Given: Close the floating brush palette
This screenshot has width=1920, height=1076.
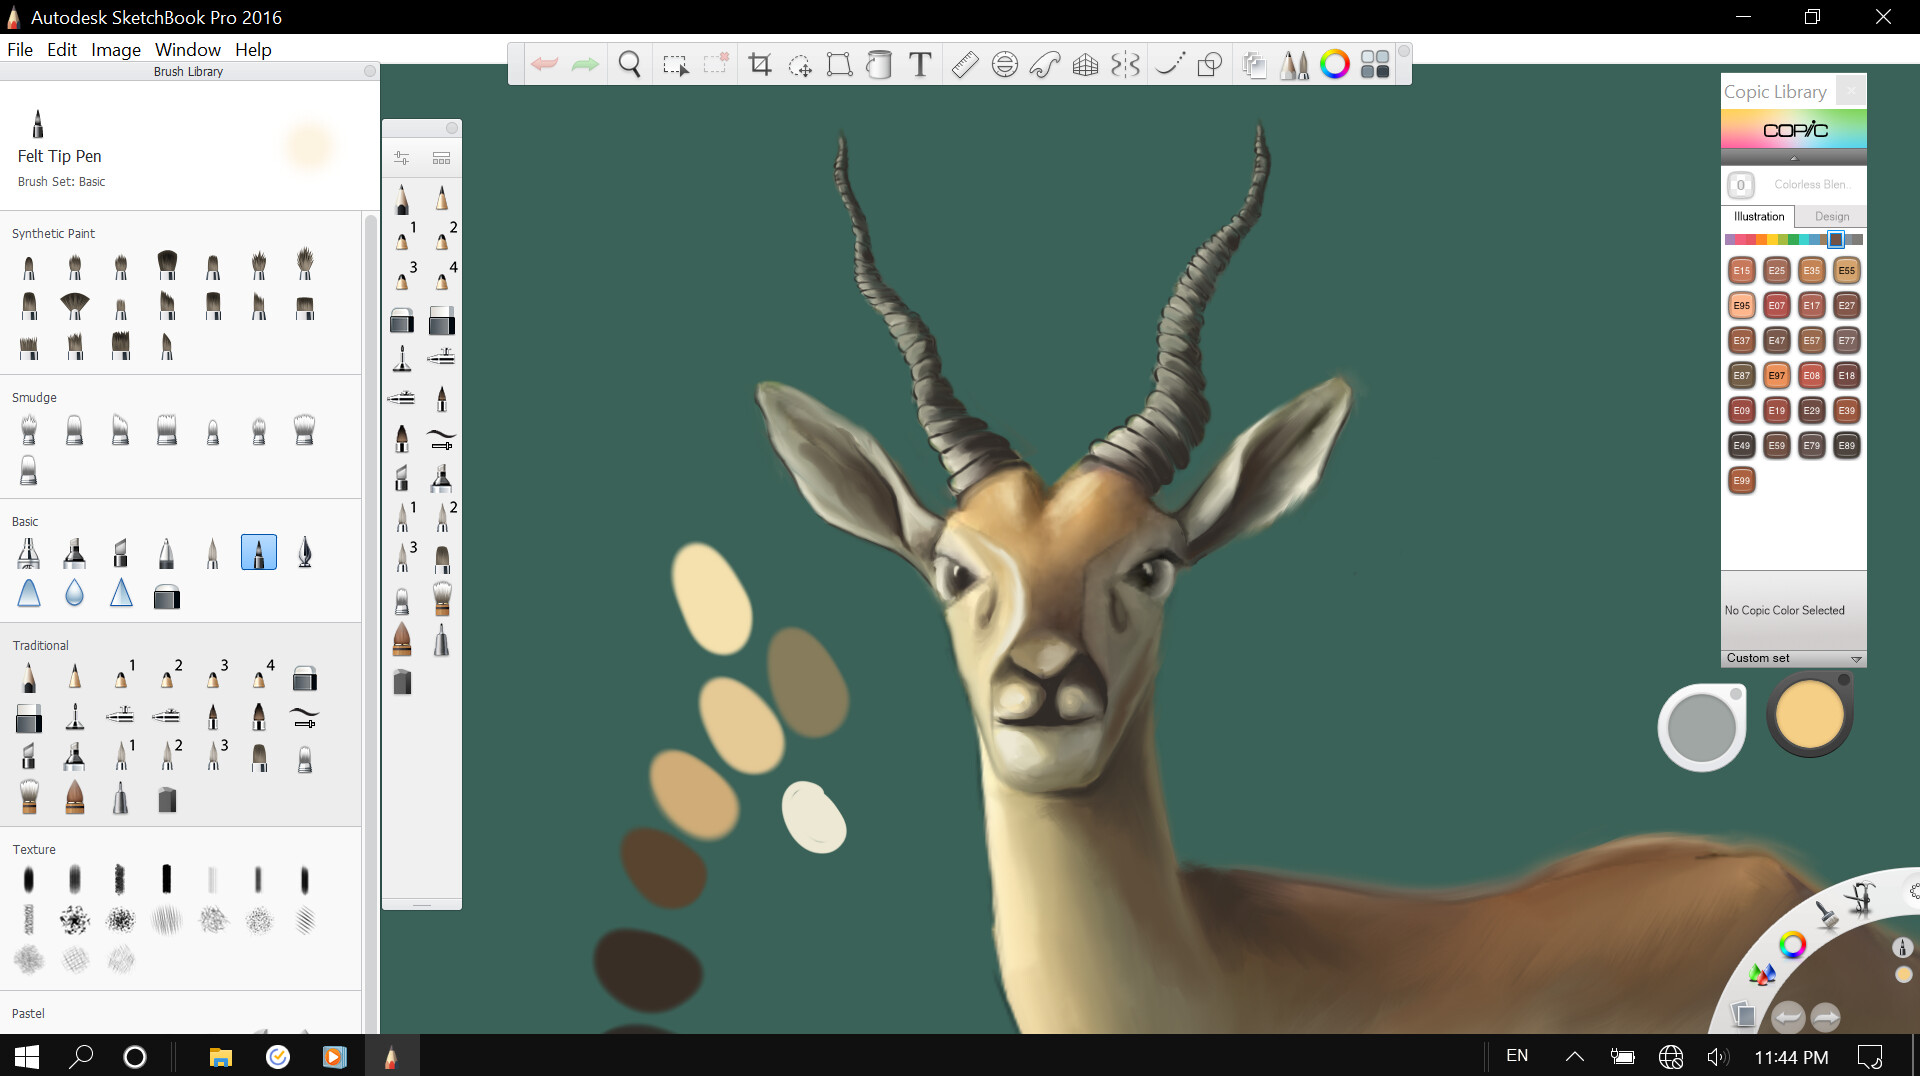Looking at the screenshot, I should tap(452, 128).
